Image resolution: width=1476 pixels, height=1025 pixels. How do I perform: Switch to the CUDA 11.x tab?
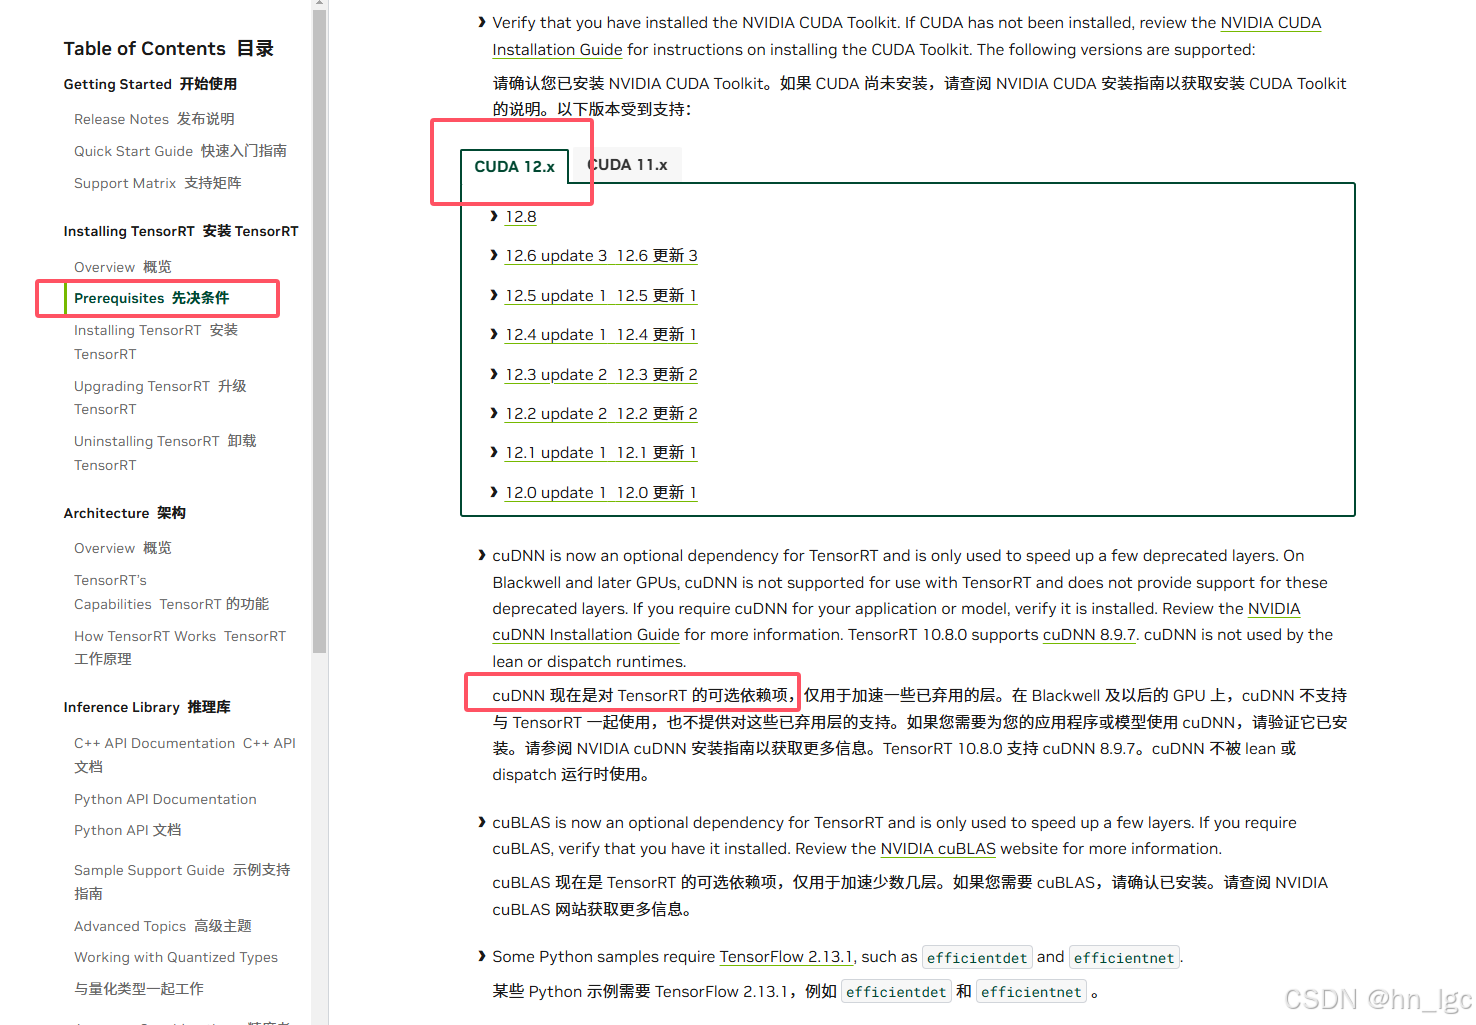[x=627, y=165]
